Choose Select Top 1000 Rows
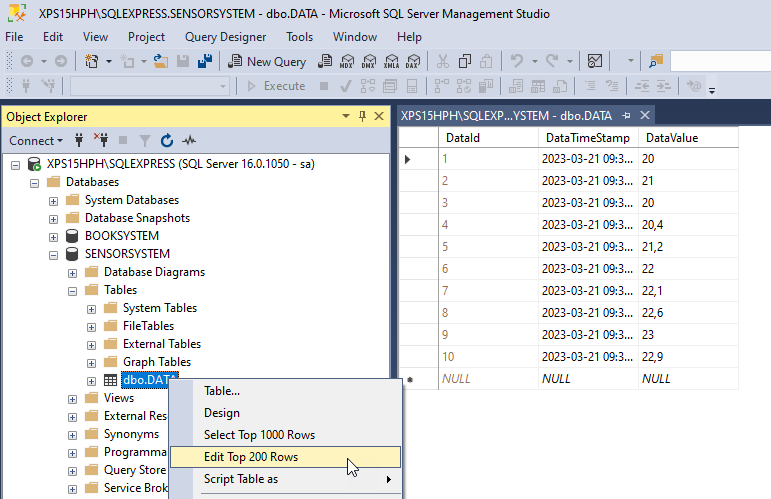This screenshot has height=499, width=771. 285,435
